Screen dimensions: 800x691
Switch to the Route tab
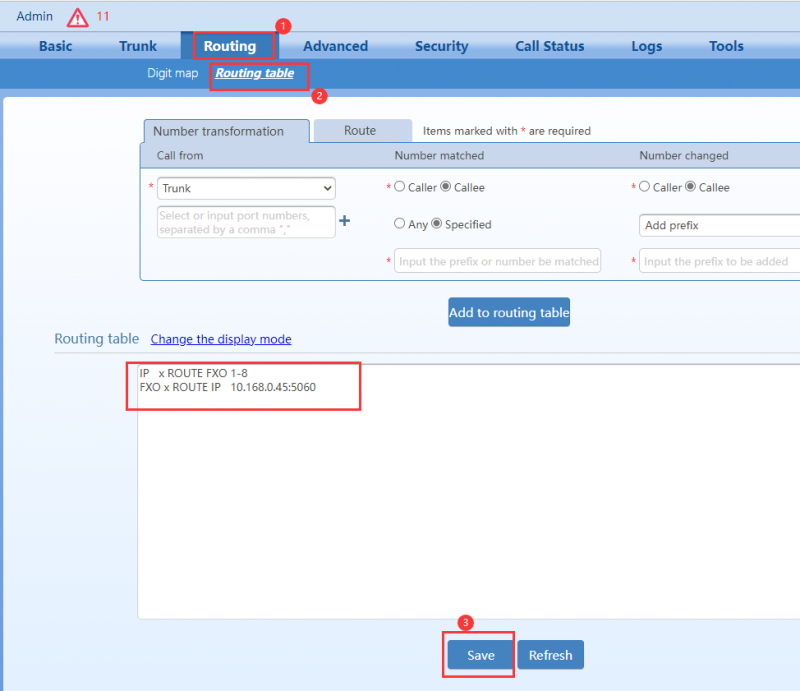(360, 131)
